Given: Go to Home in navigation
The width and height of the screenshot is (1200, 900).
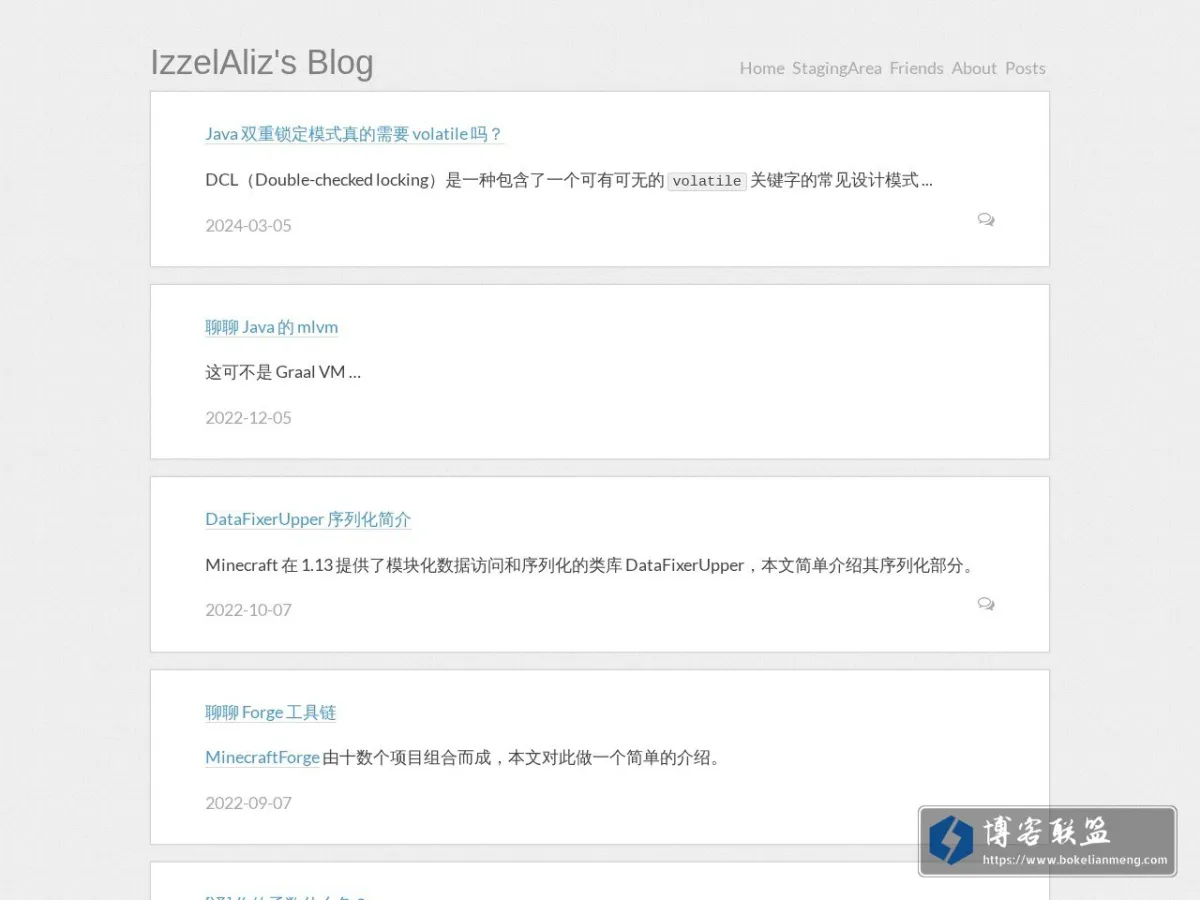Looking at the screenshot, I should pos(762,68).
